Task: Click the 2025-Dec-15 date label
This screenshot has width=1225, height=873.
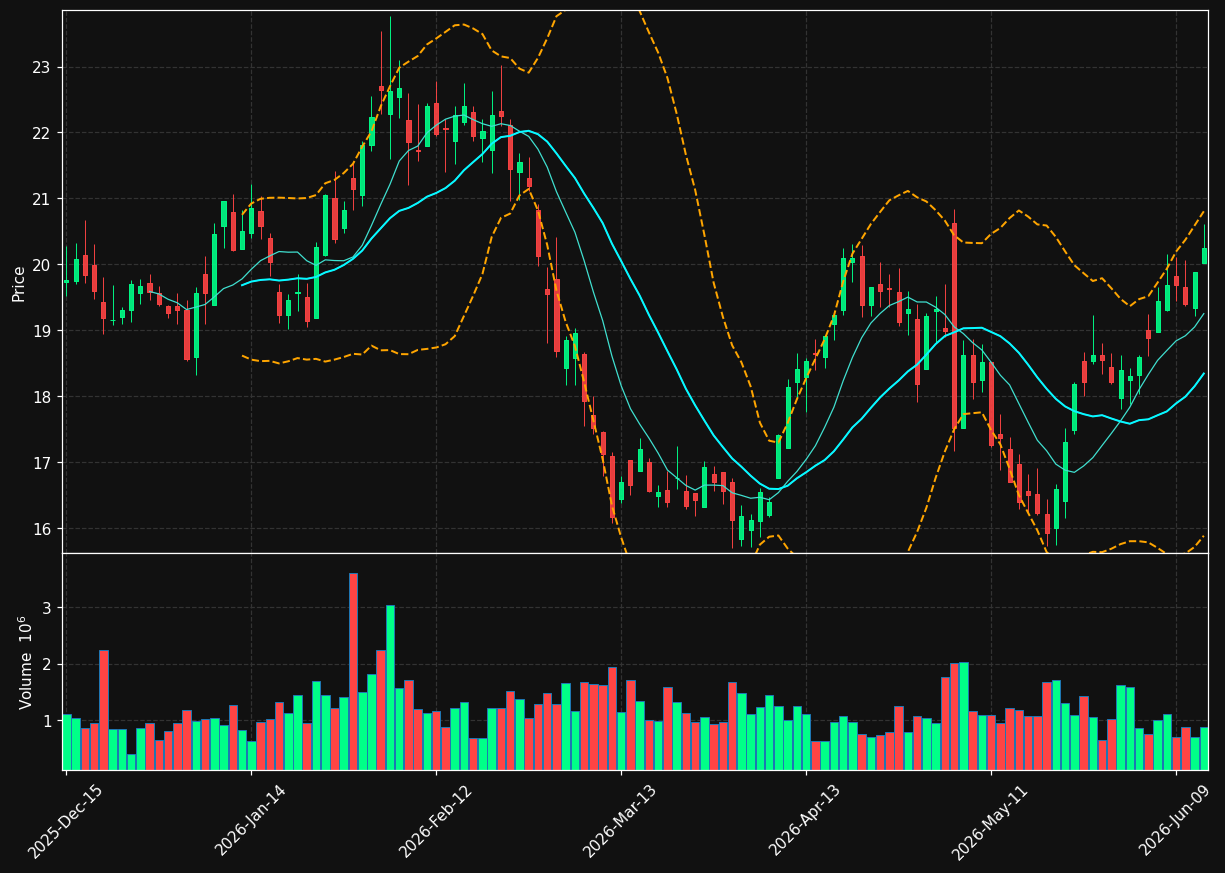Action: coord(65,821)
